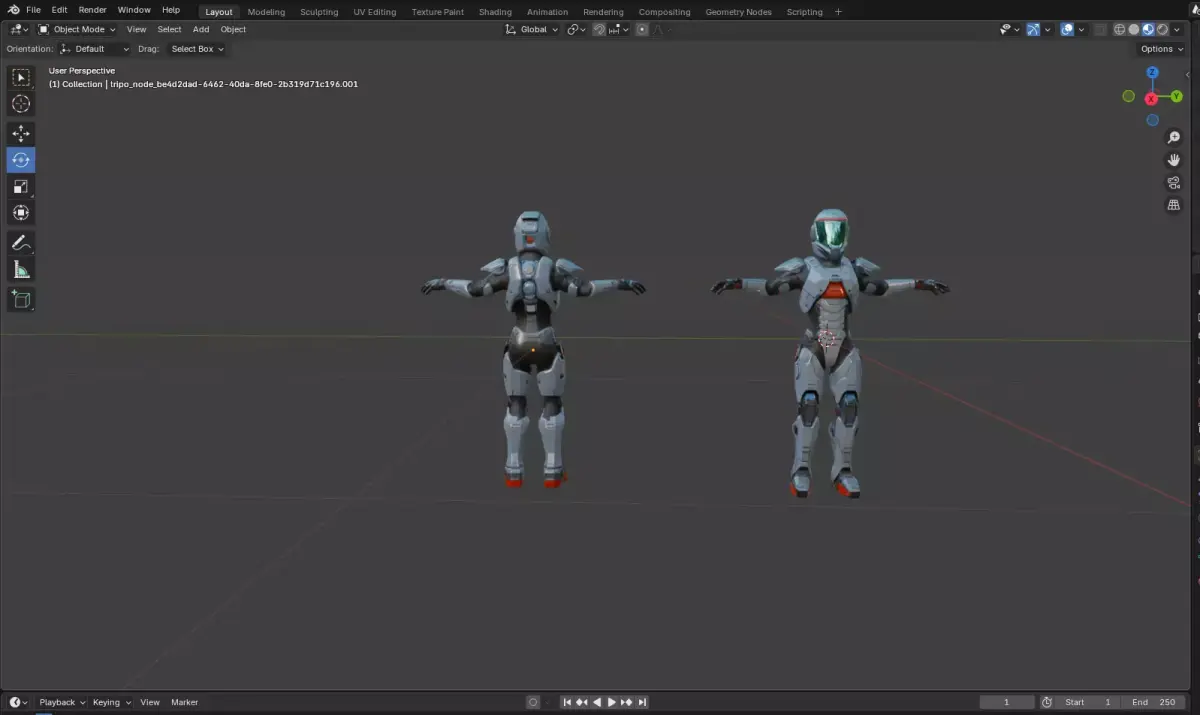1200x715 pixels.
Task: Open viewport Object menu
Action: coord(233,29)
